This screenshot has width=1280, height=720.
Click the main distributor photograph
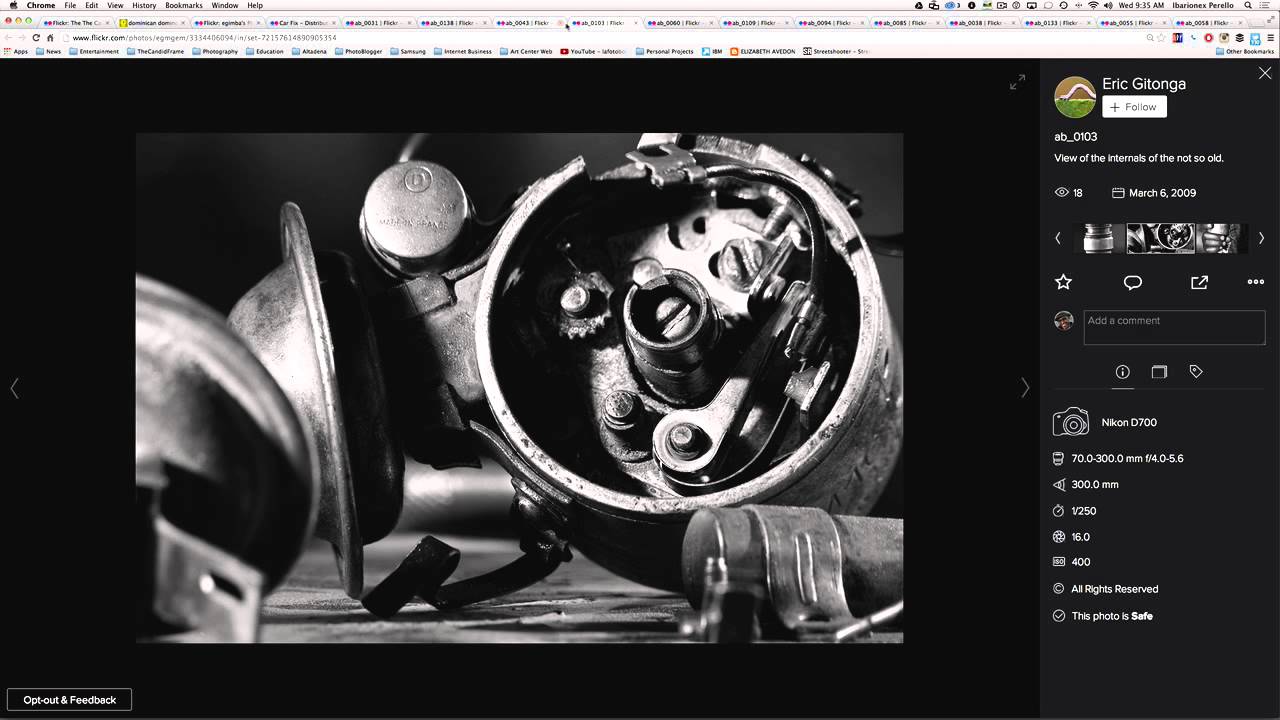click(519, 388)
